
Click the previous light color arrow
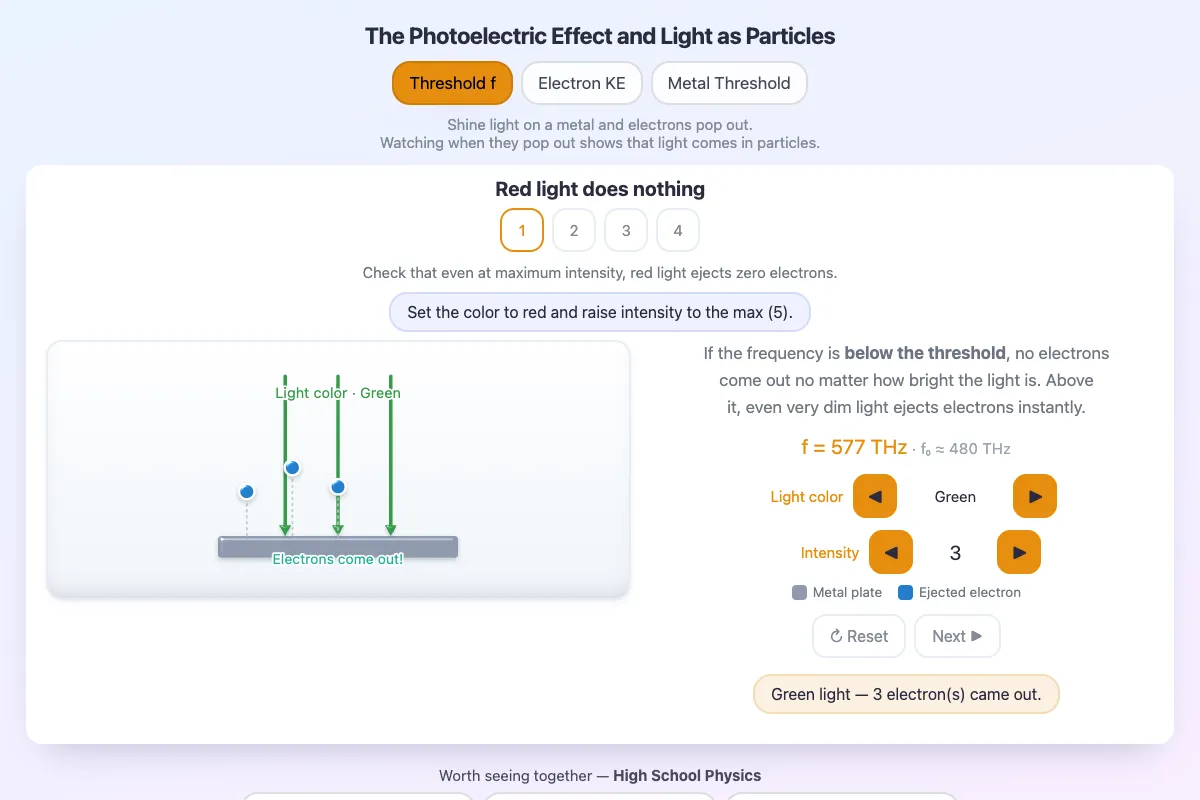point(875,496)
